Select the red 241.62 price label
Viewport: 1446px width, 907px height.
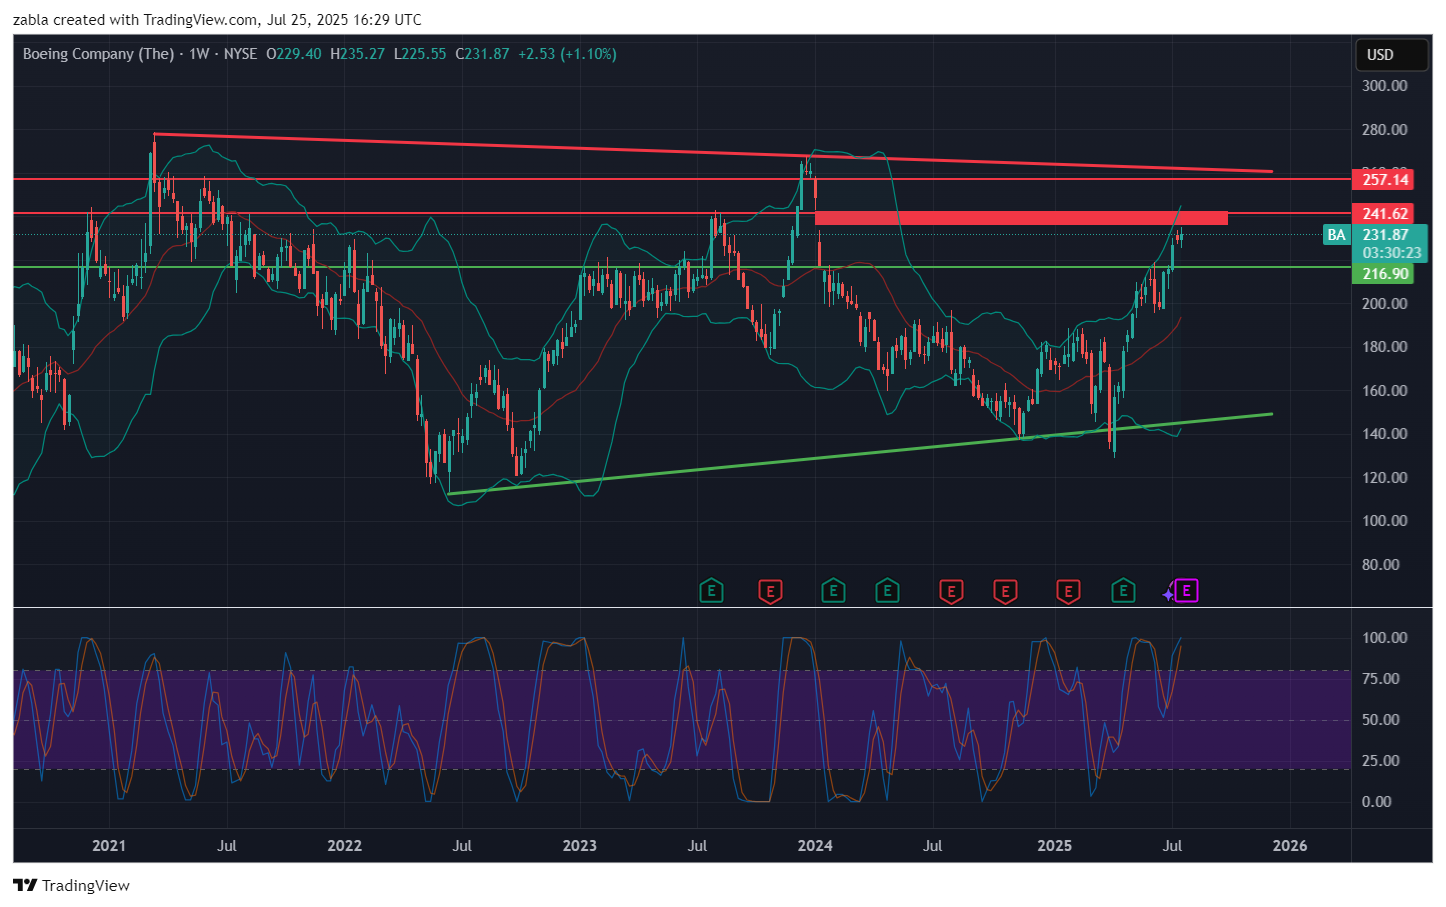coord(1385,213)
